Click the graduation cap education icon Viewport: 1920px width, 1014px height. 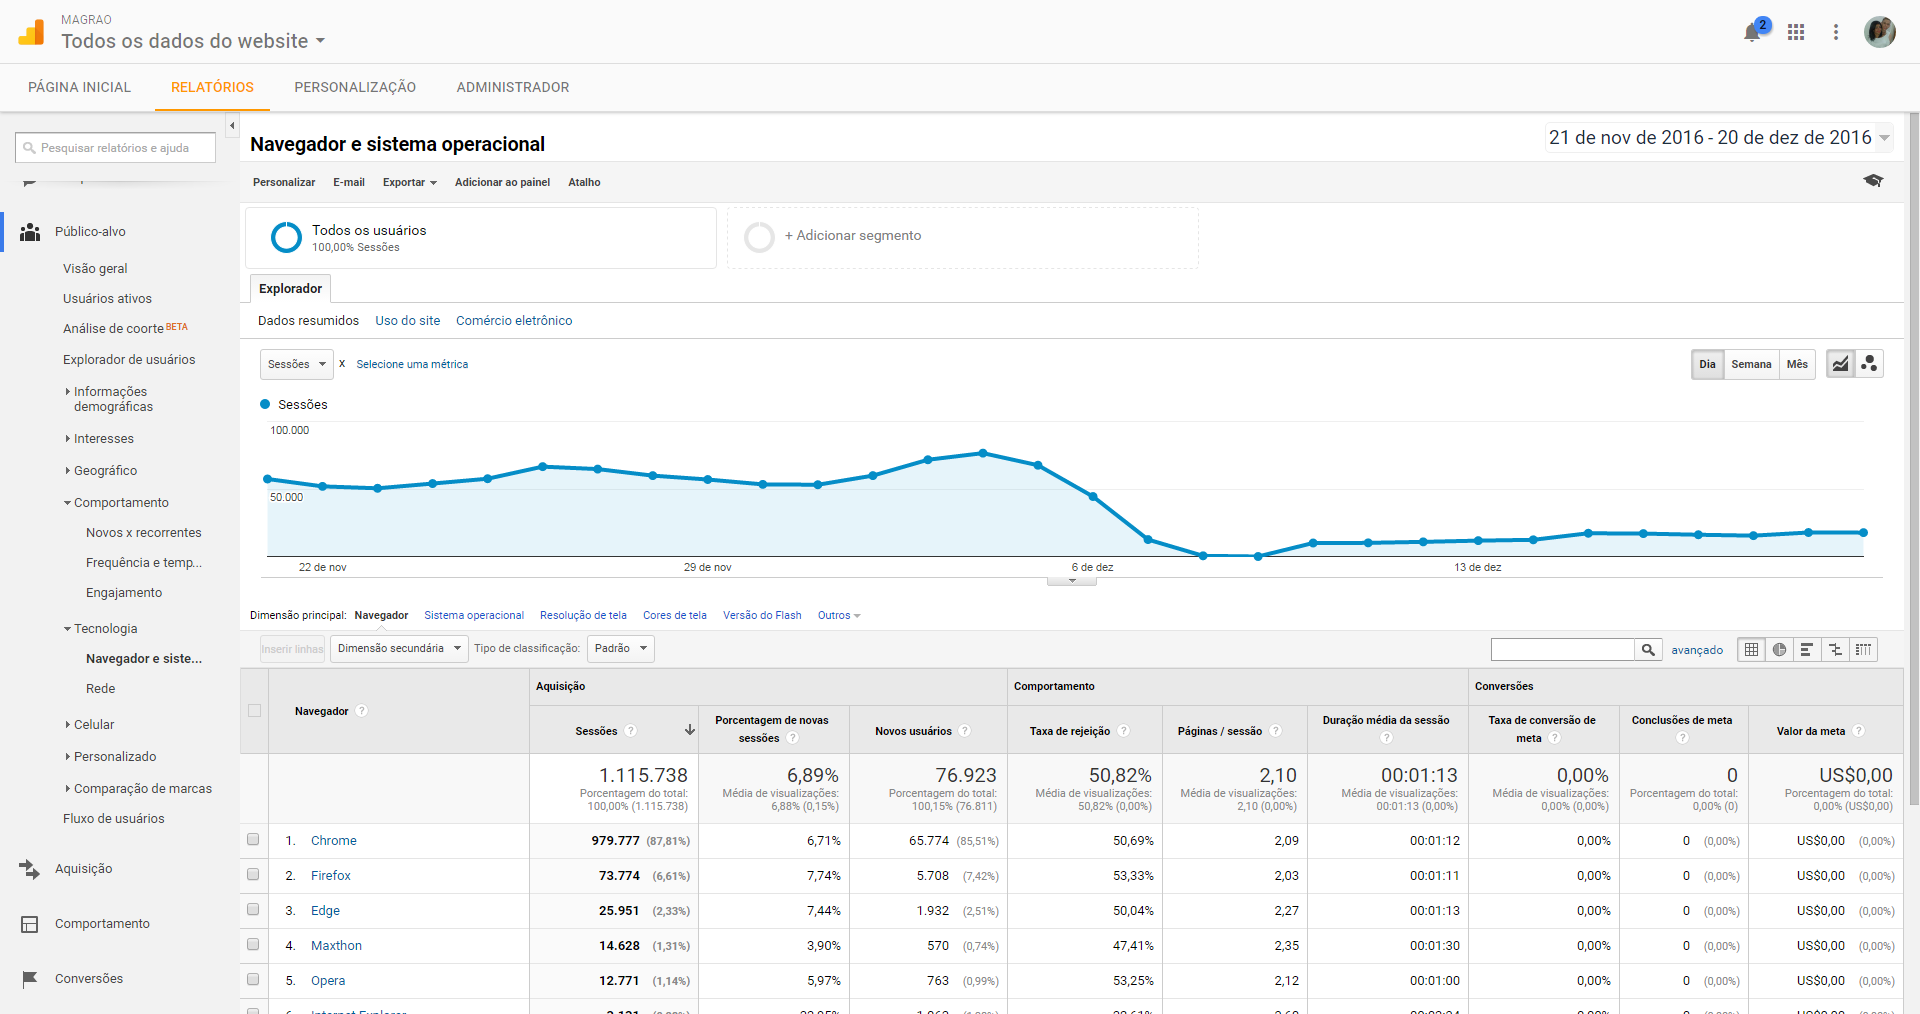coord(1873,181)
